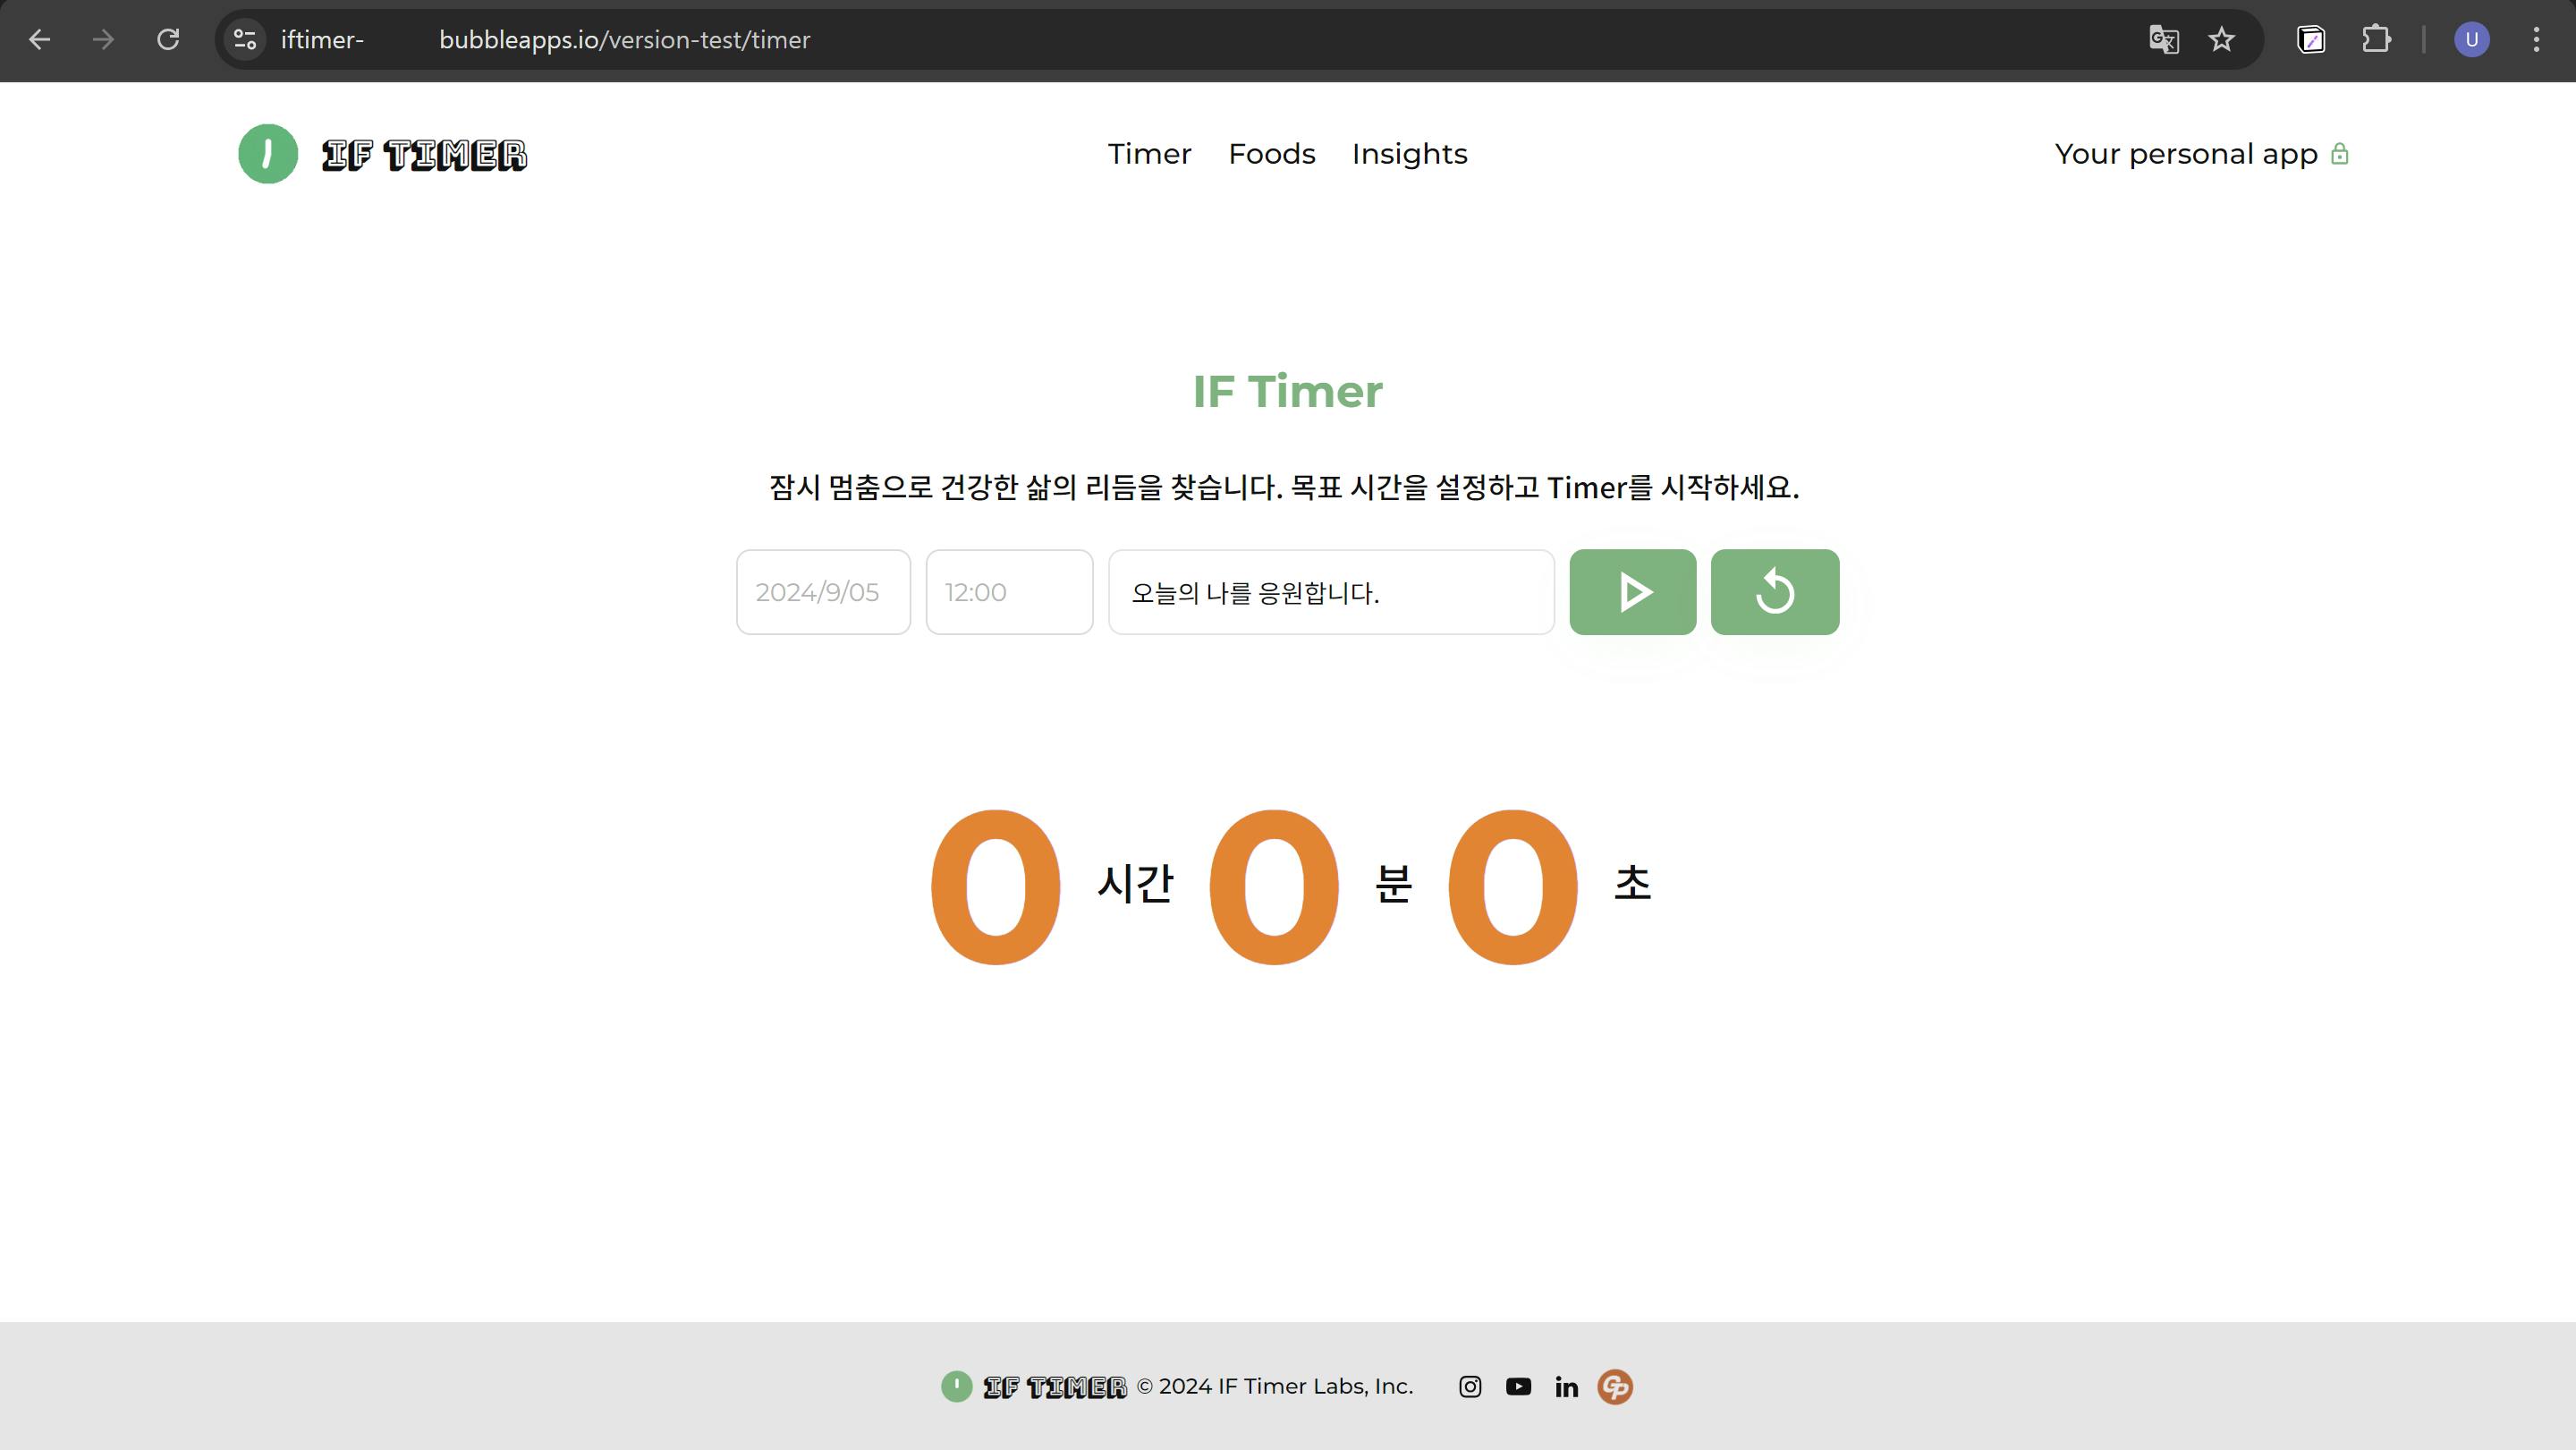Start the timer with play button
2576x1450 pixels.
click(1632, 592)
